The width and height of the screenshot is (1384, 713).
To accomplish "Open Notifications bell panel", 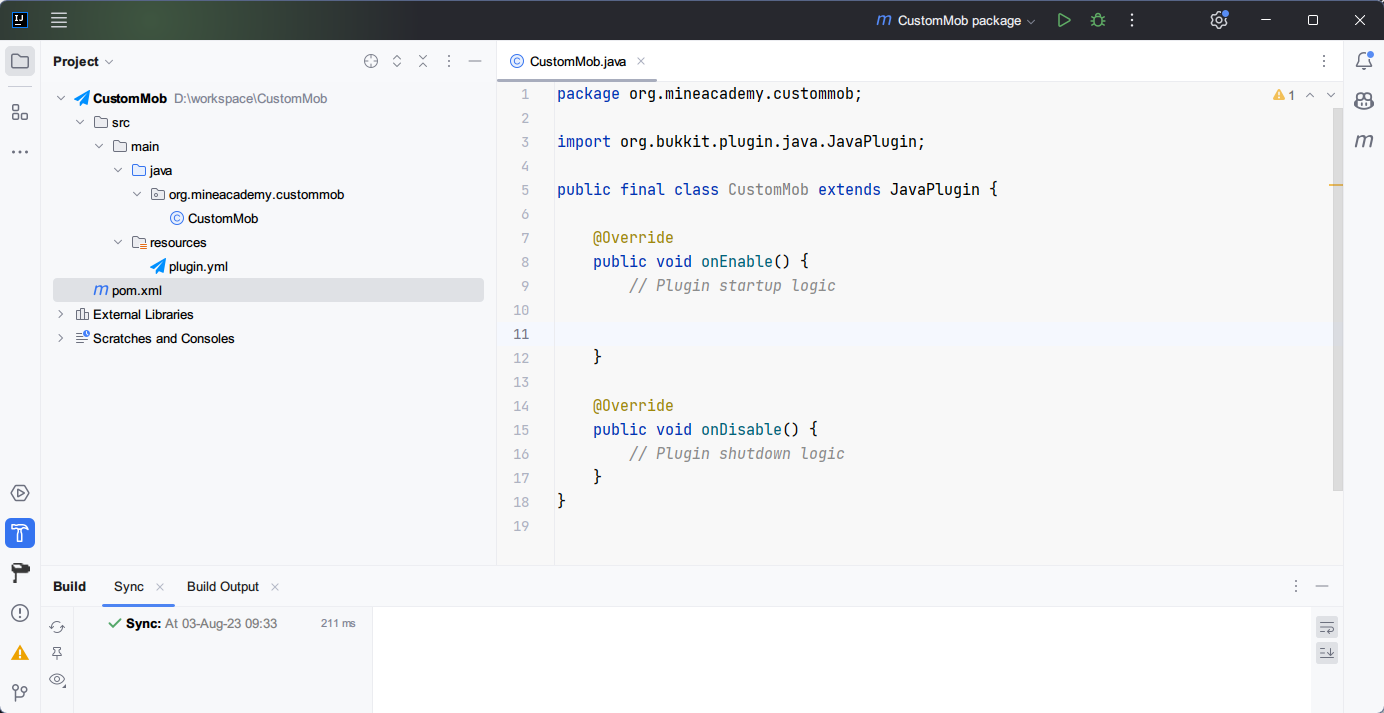I will click(x=1363, y=61).
